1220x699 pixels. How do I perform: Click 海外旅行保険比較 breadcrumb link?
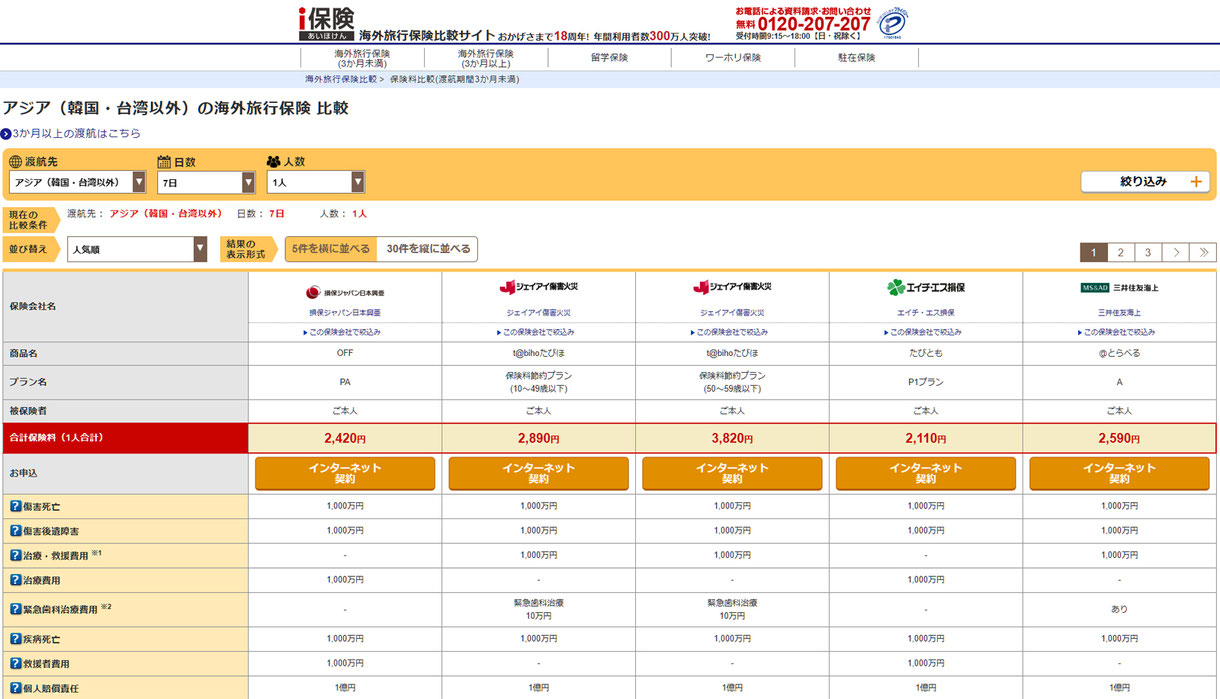pyautogui.click(x=341, y=78)
